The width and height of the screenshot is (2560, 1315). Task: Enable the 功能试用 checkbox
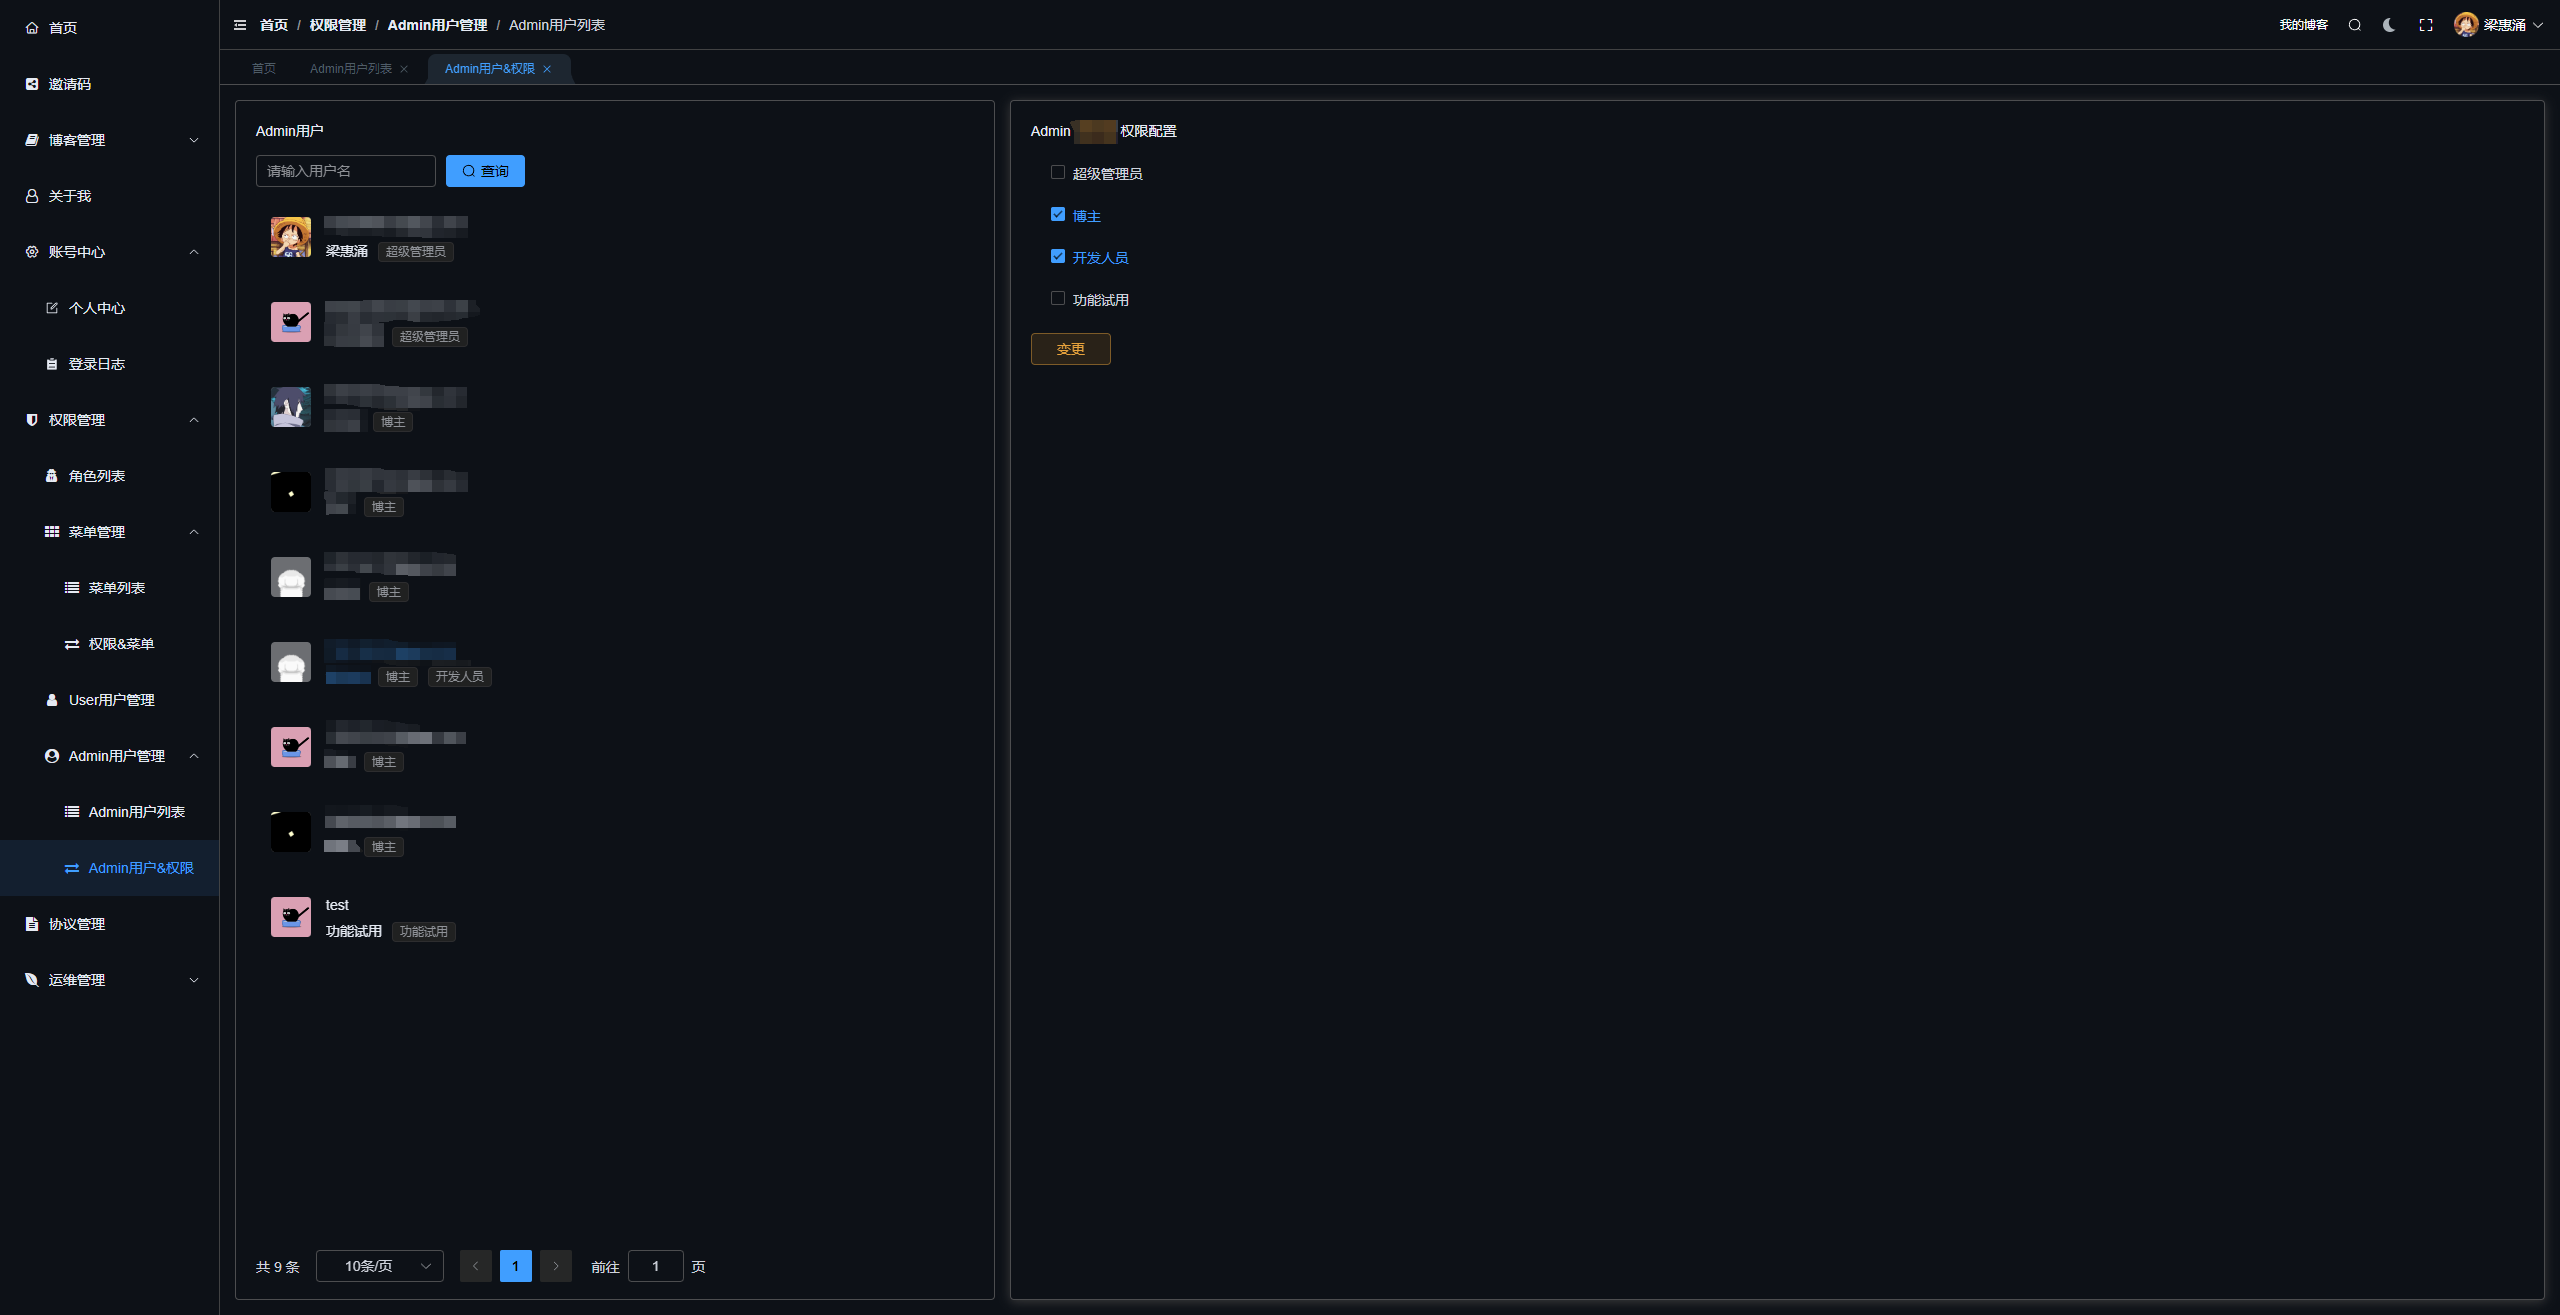pos(1057,298)
